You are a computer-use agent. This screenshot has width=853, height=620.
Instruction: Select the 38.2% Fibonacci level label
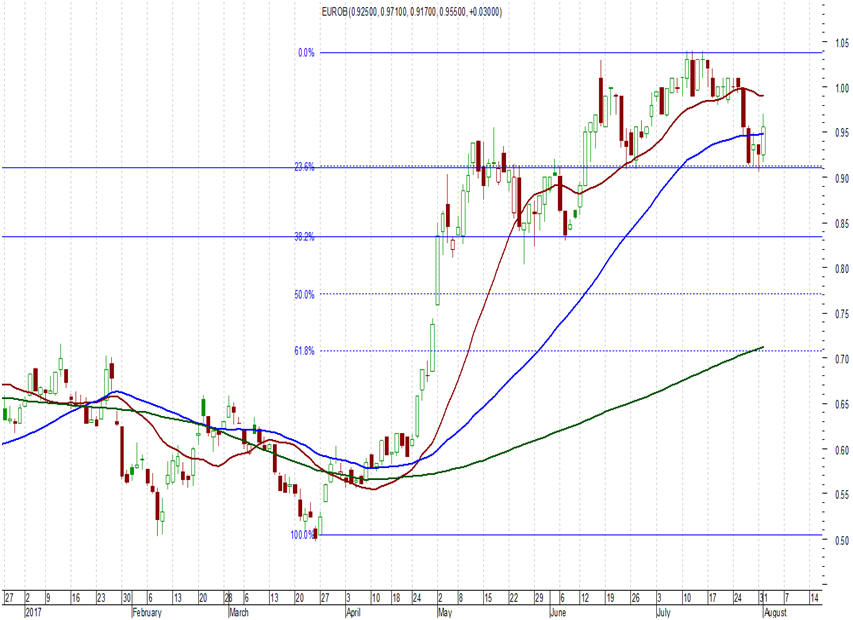304,237
